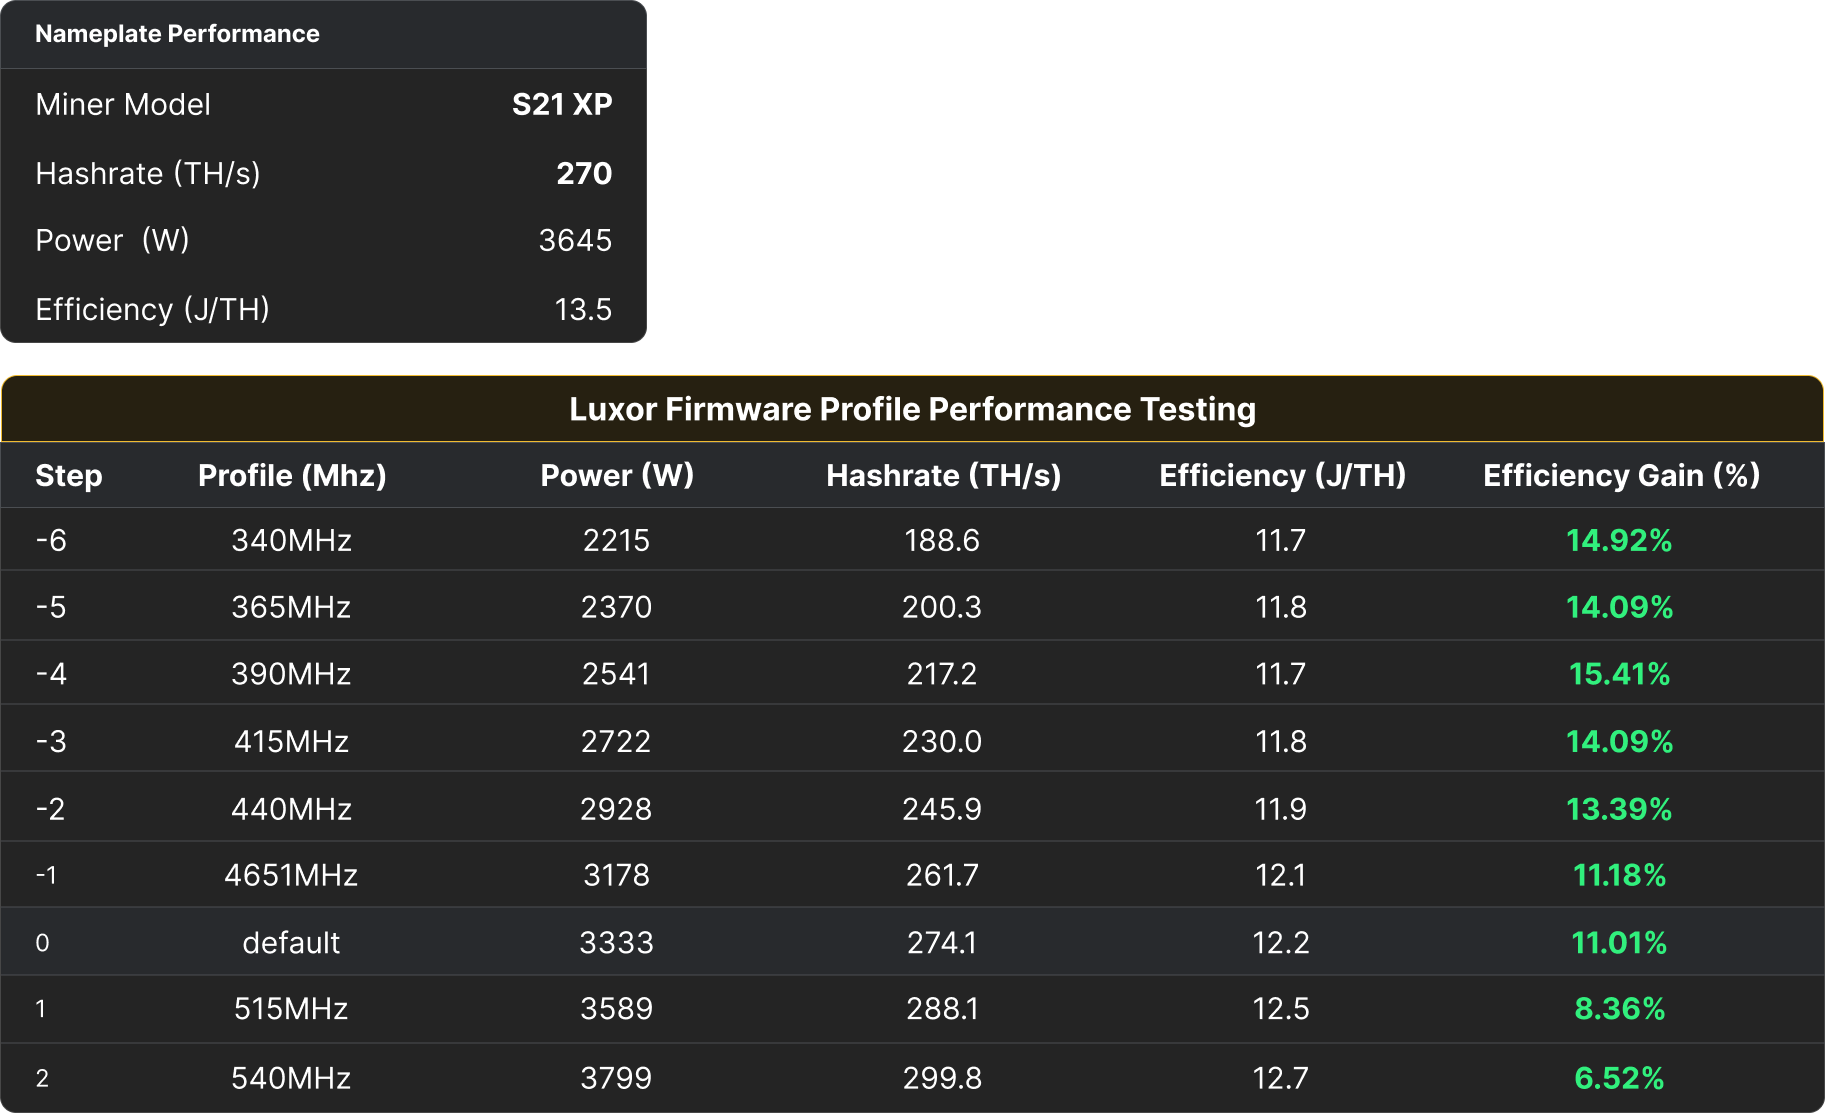The height and width of the screenshot is (1113, 1825).
Task: Select the step '0' cell
Action: [42, 942]
